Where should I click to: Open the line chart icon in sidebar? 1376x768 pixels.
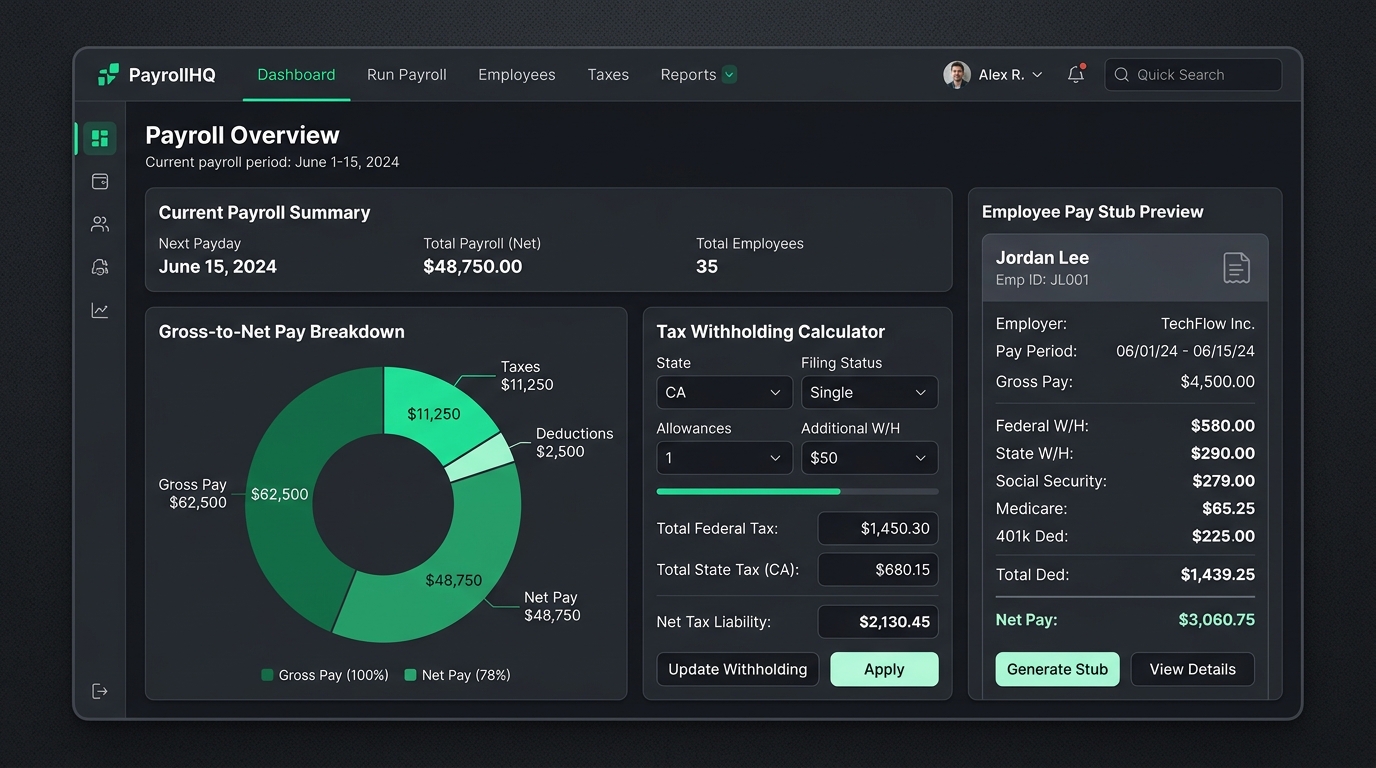[x=100, y=310]
